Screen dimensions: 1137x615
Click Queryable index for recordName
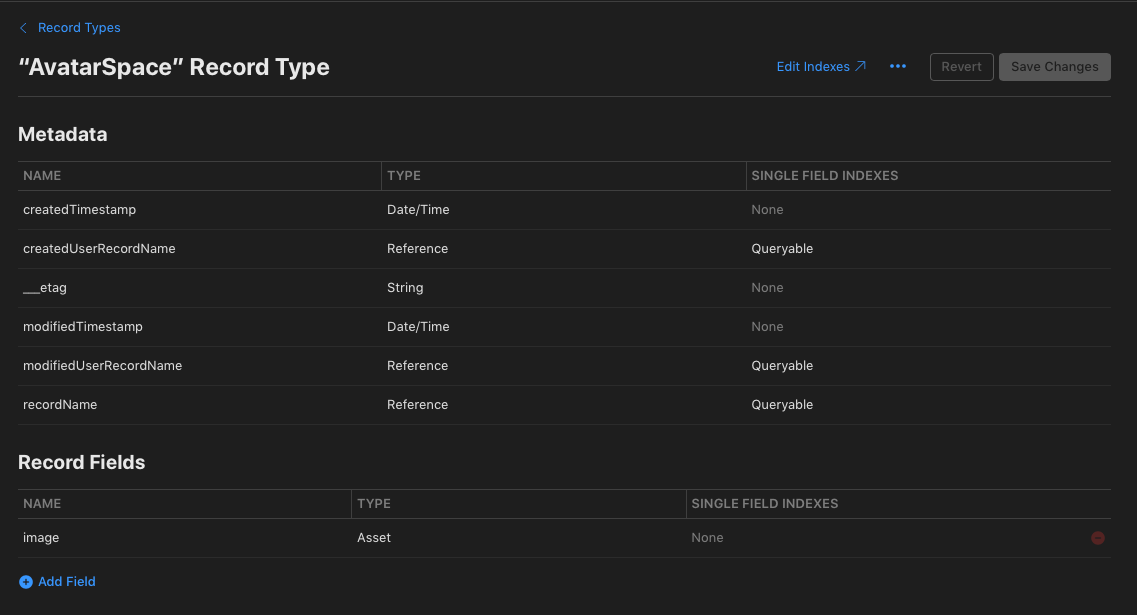[x=782, y=405]
